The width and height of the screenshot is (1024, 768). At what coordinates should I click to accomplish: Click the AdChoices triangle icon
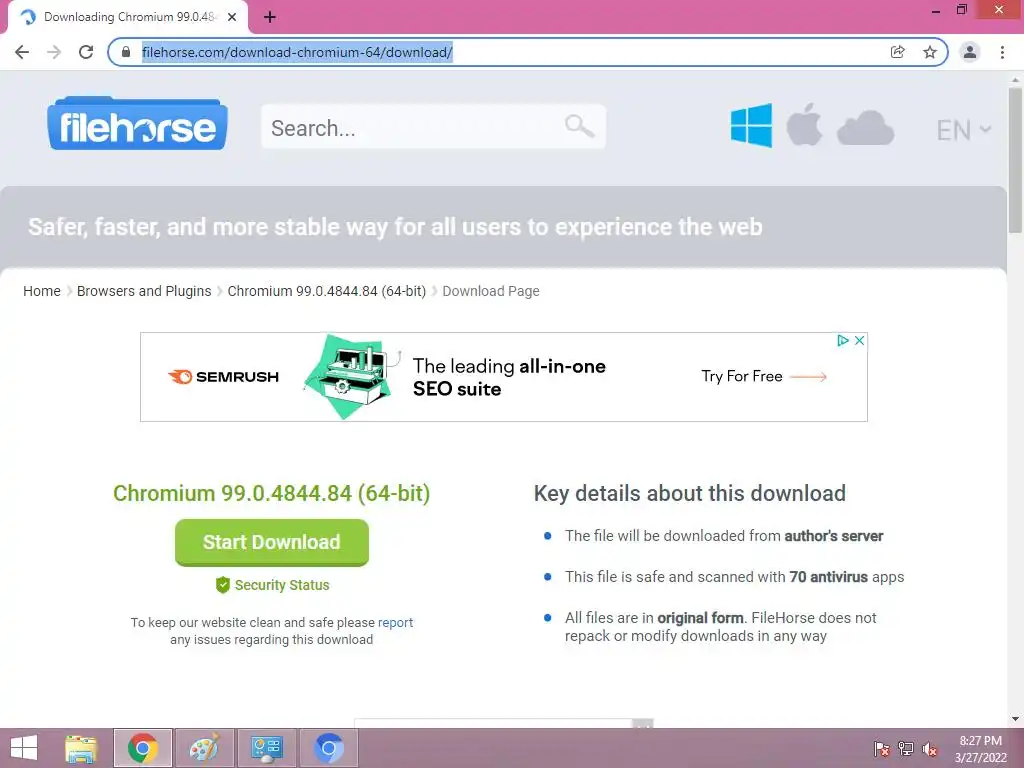pos(842,340)
